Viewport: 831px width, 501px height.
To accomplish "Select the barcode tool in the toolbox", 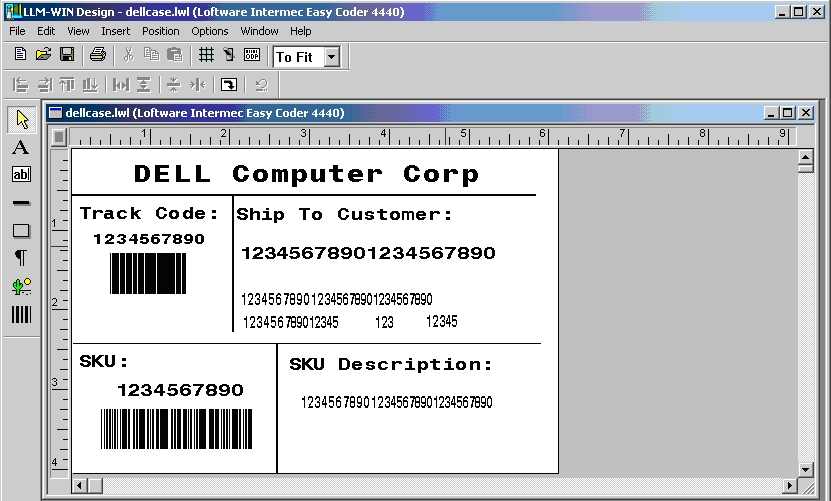I will click(x=20, y=314).
